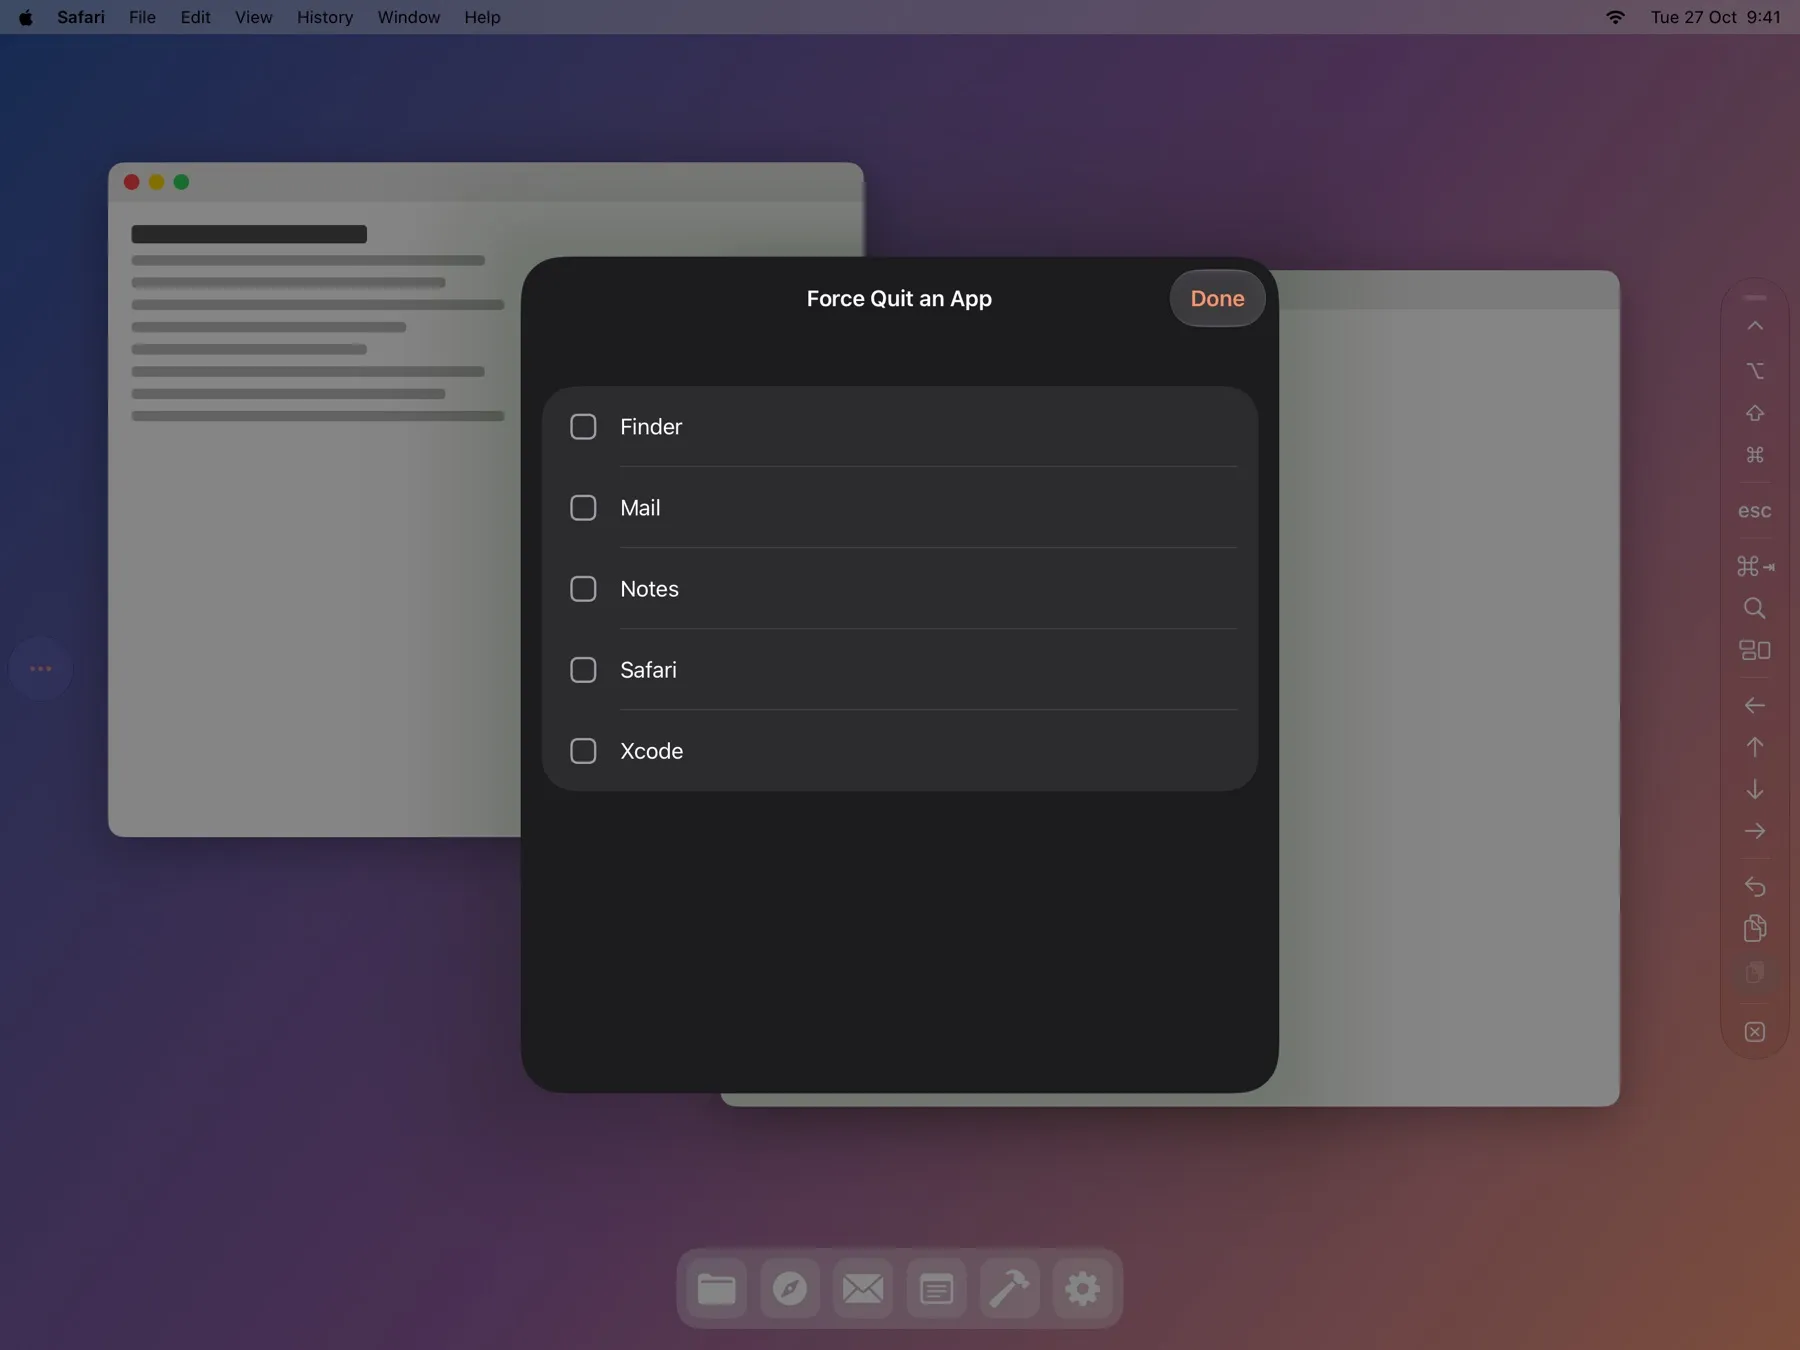The image size is (1800, 1350).
Task: Open Settings gear icon in the Dock
Action: click(x=1082, y=1289)
